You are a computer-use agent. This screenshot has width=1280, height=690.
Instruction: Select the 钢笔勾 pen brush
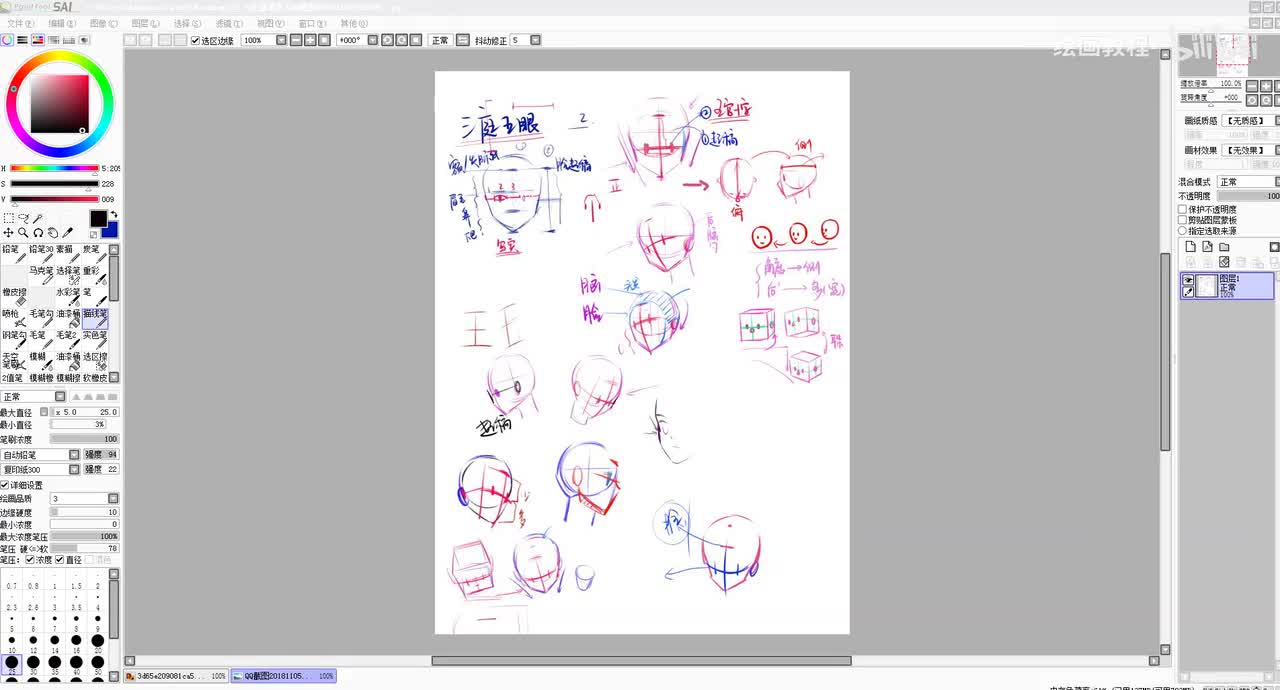pyautogui.click(x=14, y=342)
